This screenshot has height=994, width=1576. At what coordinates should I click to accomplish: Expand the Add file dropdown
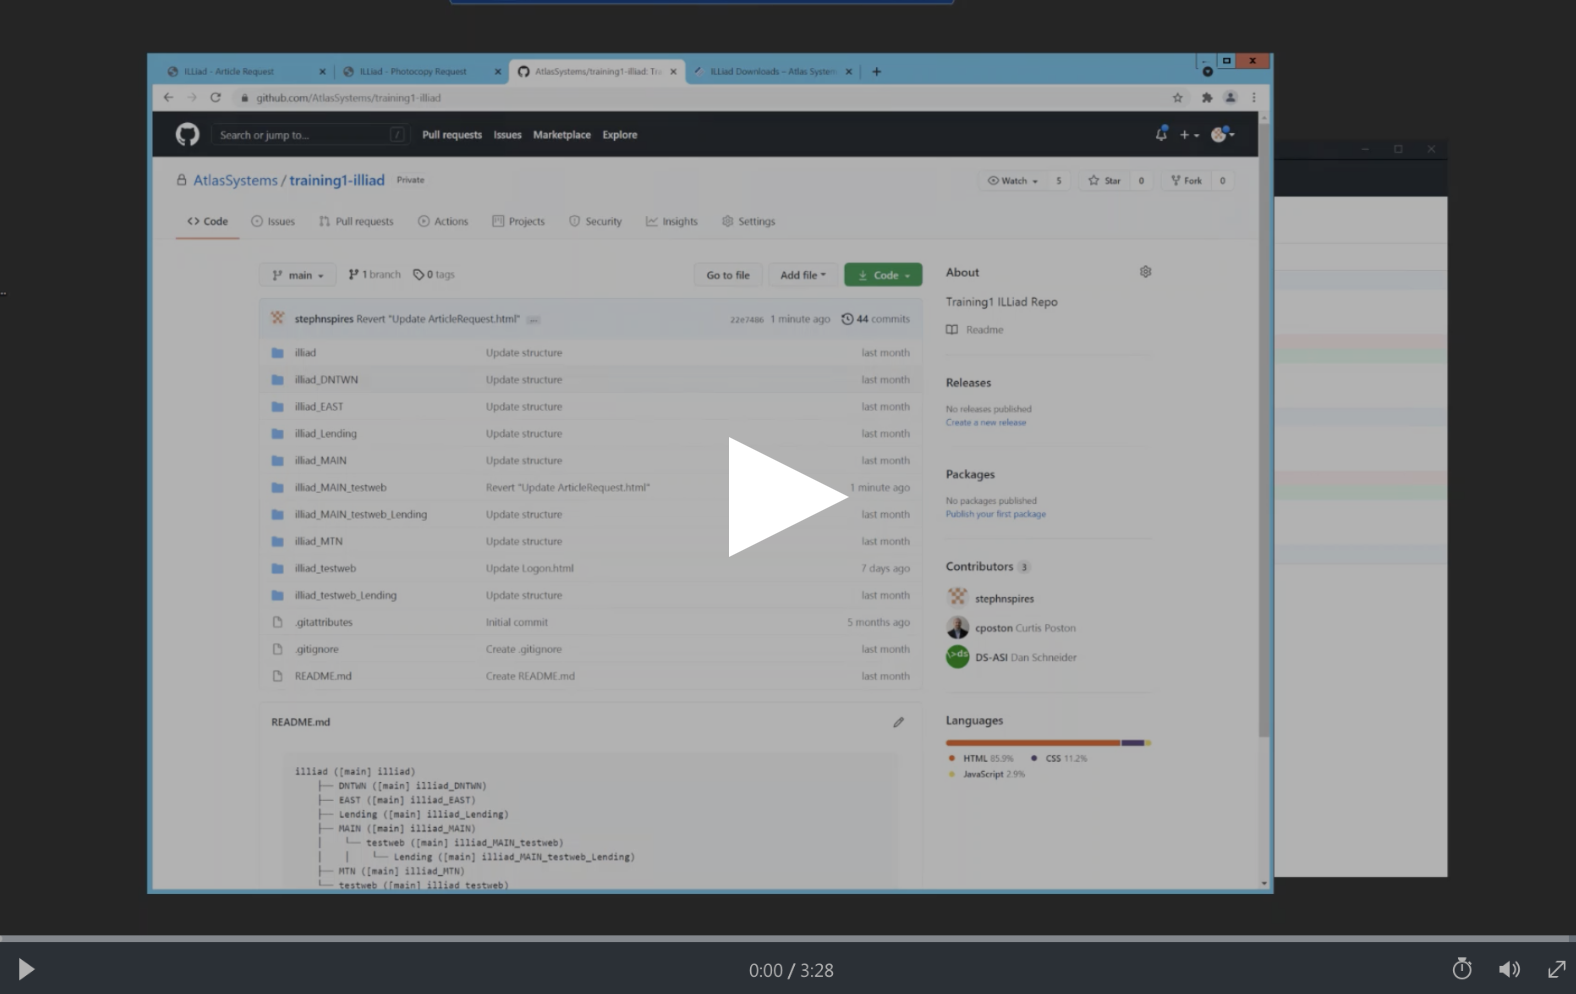802,275
